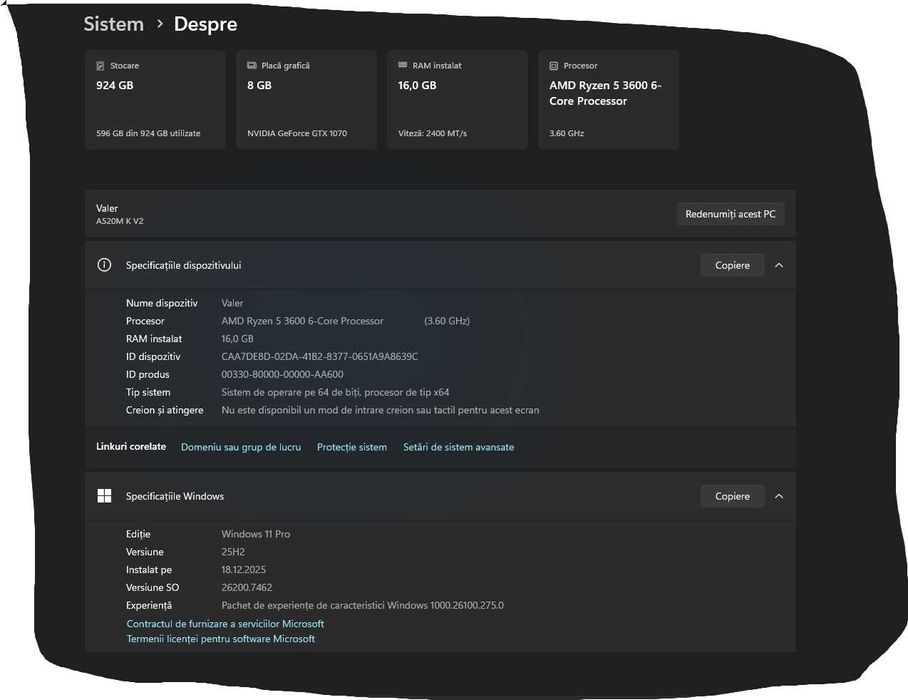Collapse the Specificațiile Windows section
This screenshot has width=908, height=700.
pyautogui.click(x=779, y=496)
